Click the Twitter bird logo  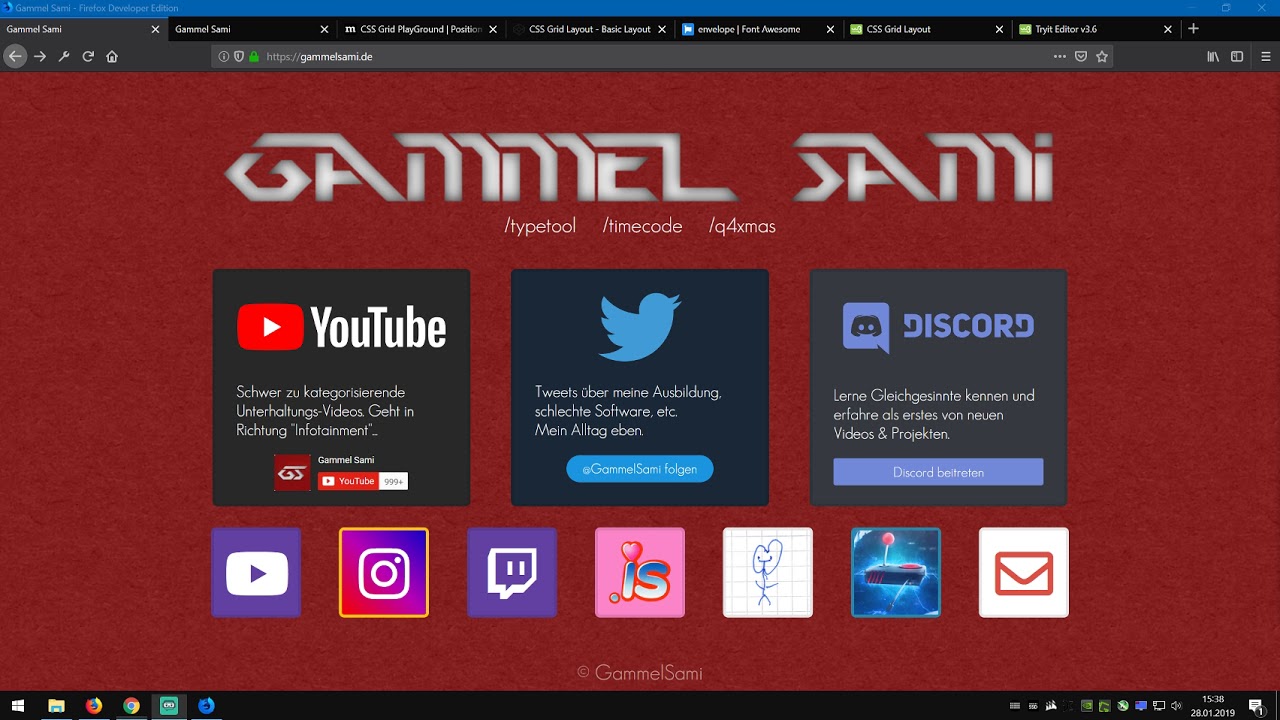coord(640,326)
